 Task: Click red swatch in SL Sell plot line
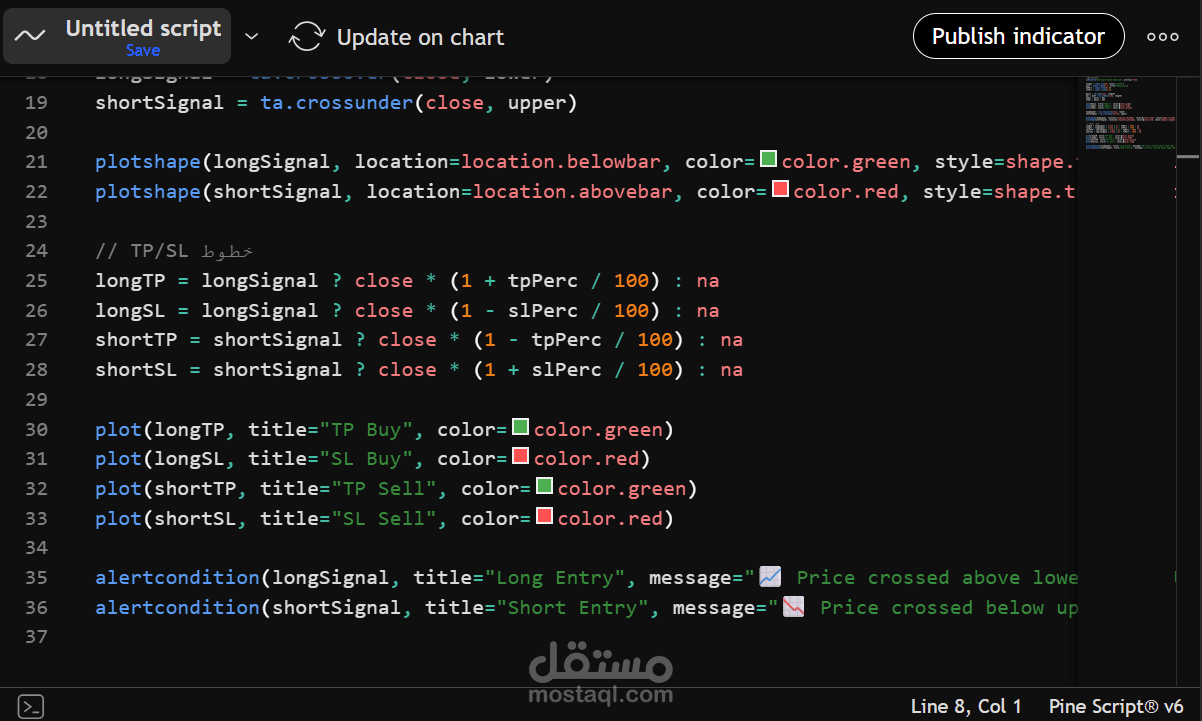click(544, 516)
